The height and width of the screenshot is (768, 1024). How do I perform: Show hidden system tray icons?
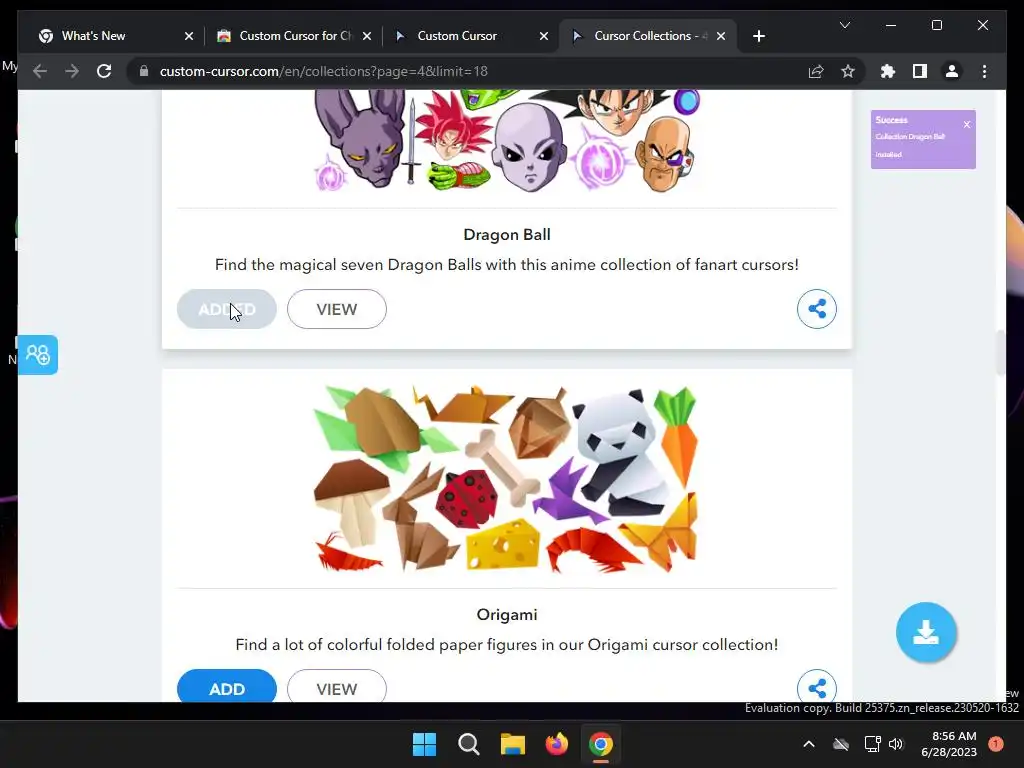(x=808, y=744)
